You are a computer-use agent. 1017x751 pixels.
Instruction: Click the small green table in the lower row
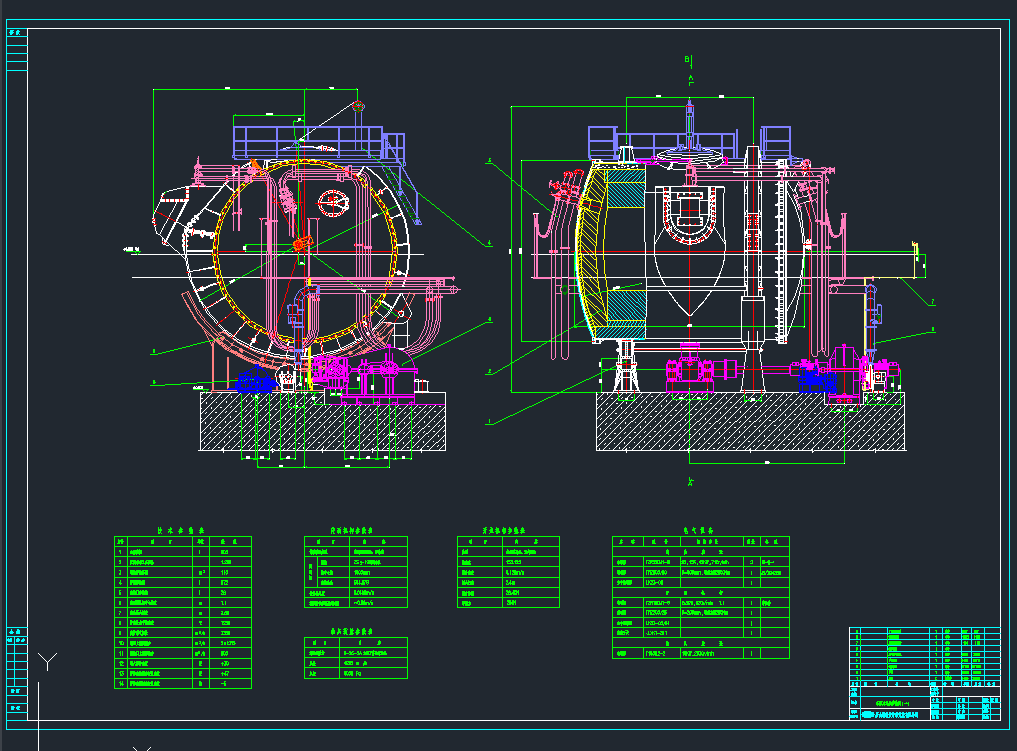[x=355, y=657]
